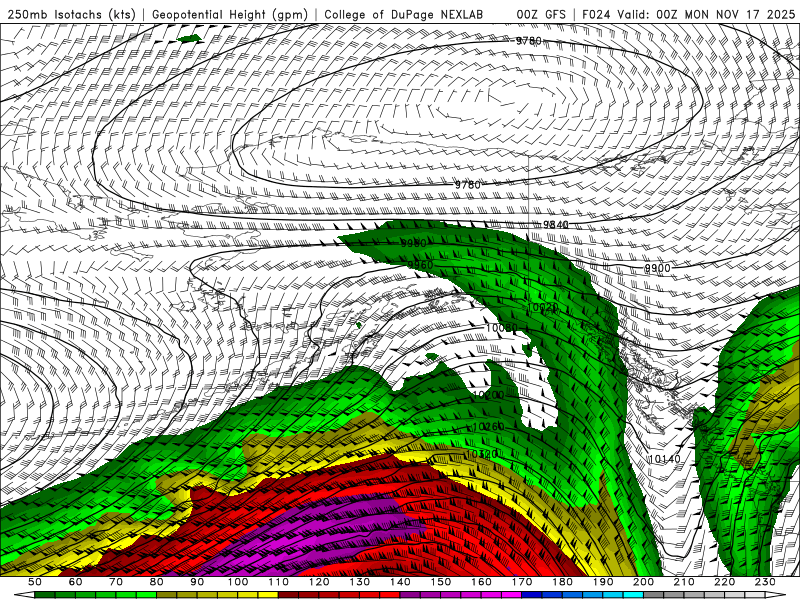Click the 10140 height contour label

pyautogui.click(x=664, y=459)
